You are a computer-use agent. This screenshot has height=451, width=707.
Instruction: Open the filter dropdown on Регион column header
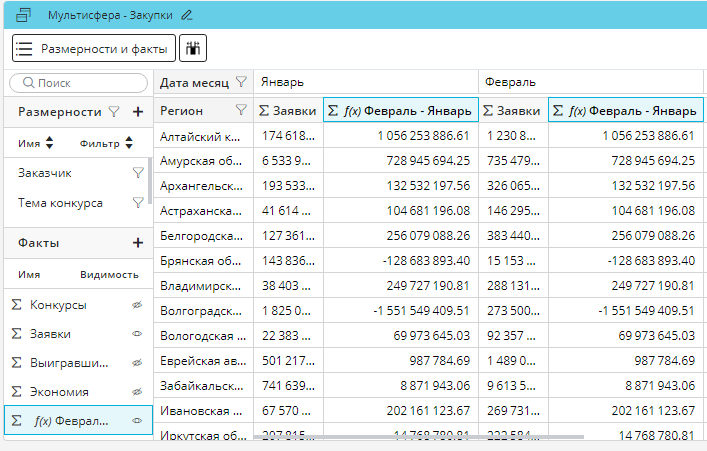click(x=241, y=110)
